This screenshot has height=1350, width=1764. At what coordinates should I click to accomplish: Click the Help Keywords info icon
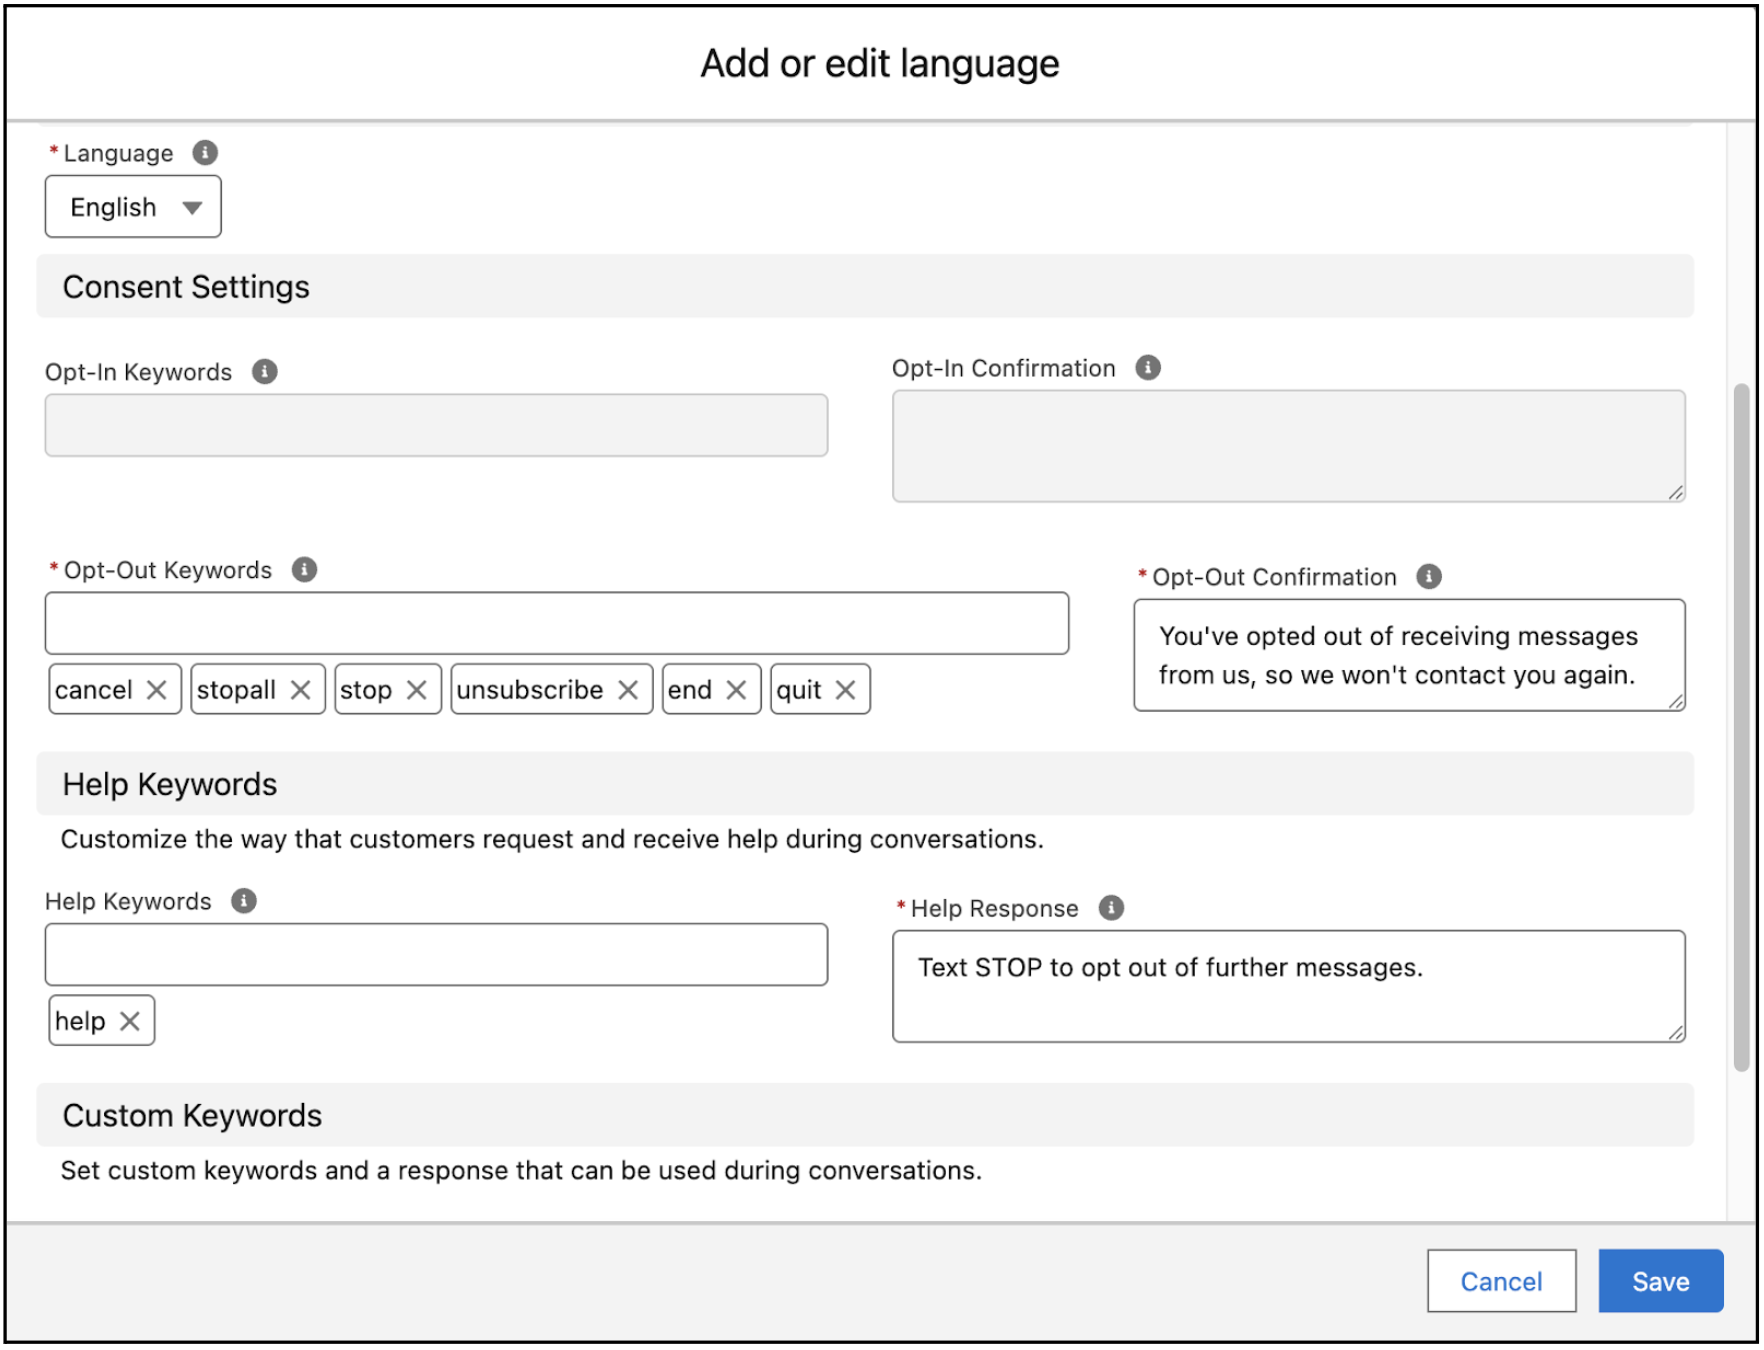(241, 900)
